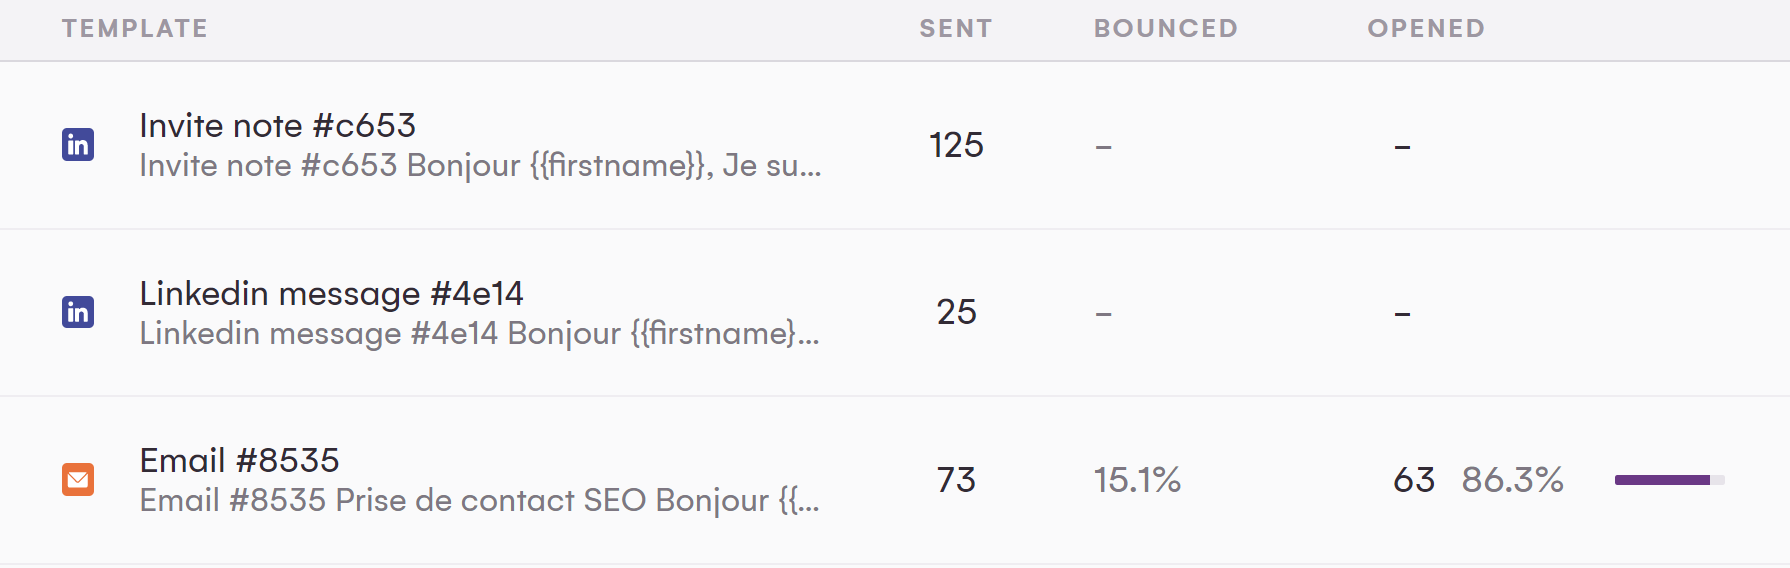Click the purple opened-rate progress bar
The height and width of the screenshot is (568, 1790).
tap(1668, 480)
